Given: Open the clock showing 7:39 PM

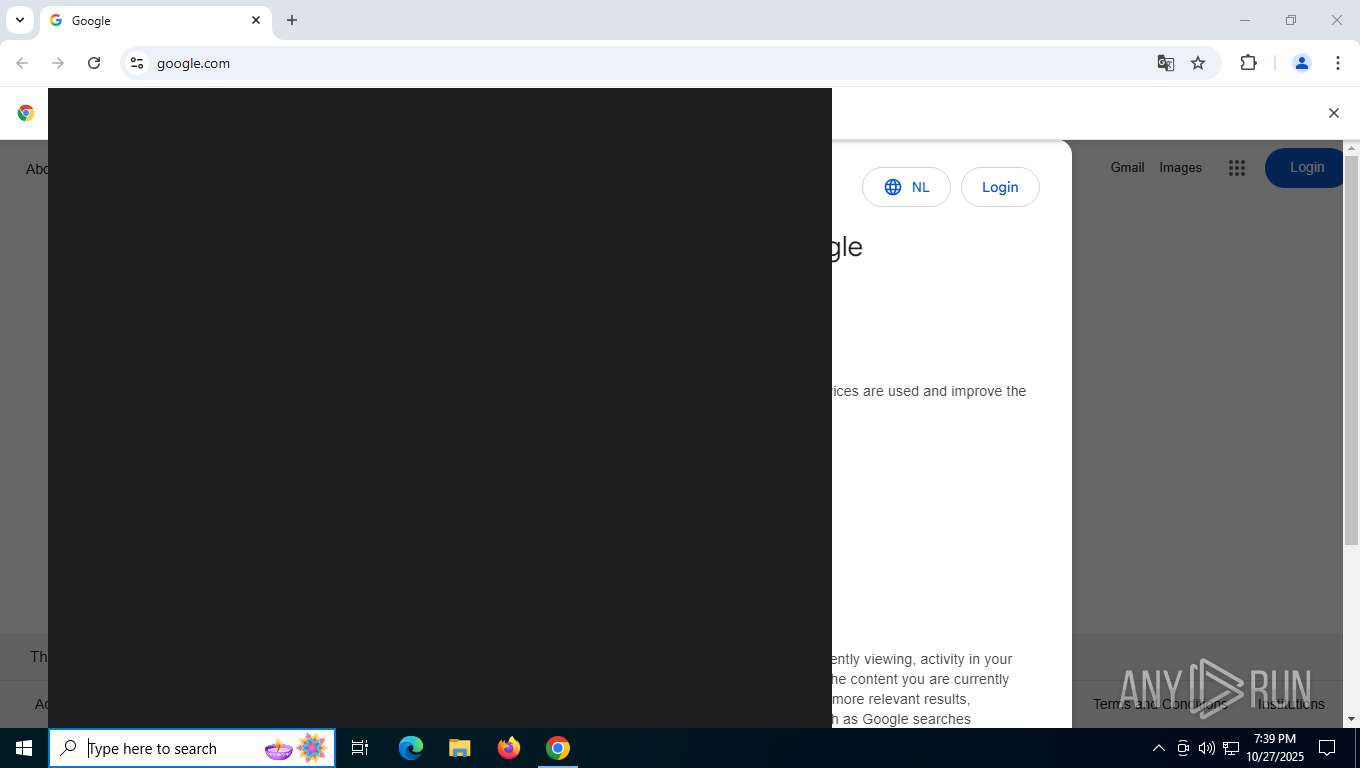Looking at the screenshot, I should [1274, 748].
